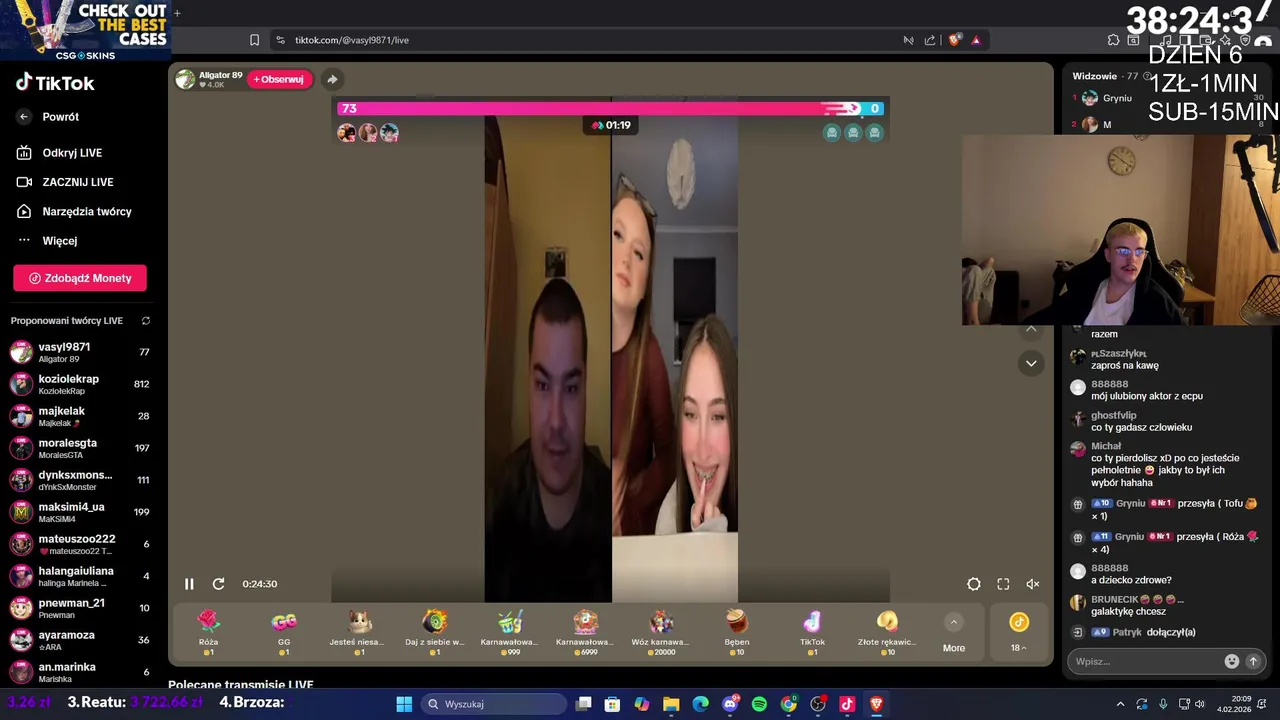Click the browser address bar URL
The image size is (1280, 720).
[352, 40]
